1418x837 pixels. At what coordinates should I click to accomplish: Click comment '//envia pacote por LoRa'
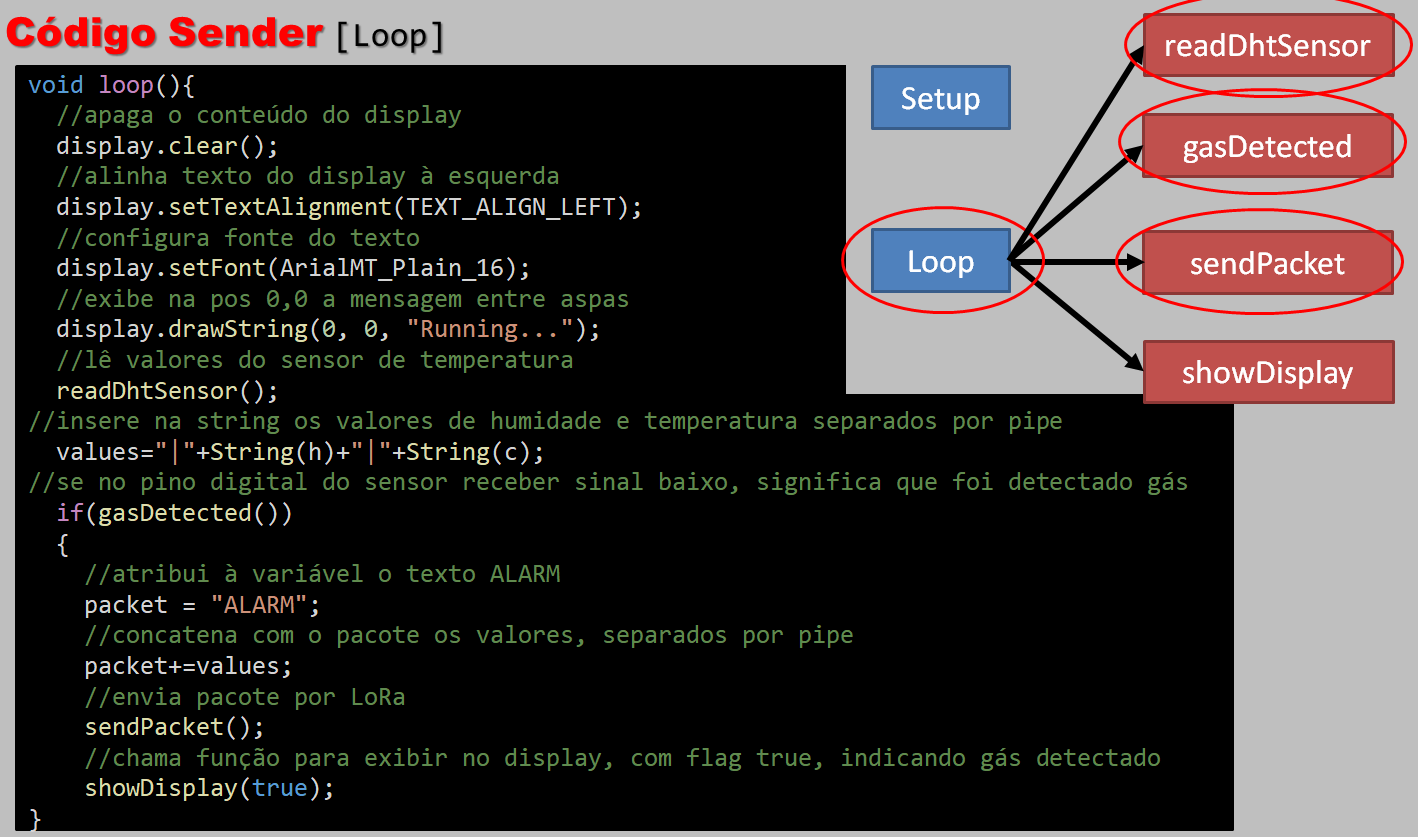click(x=245, y=697)
